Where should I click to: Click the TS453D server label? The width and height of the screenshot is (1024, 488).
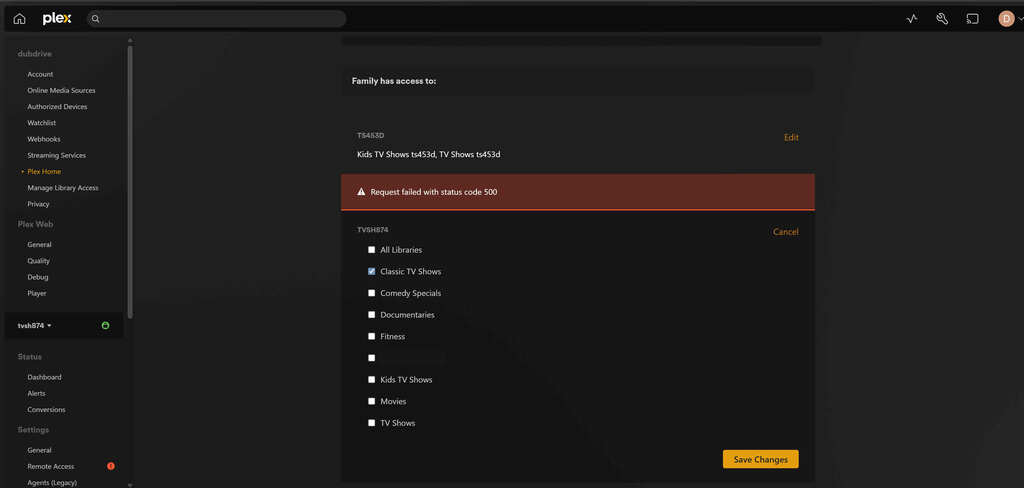(370, 135)
